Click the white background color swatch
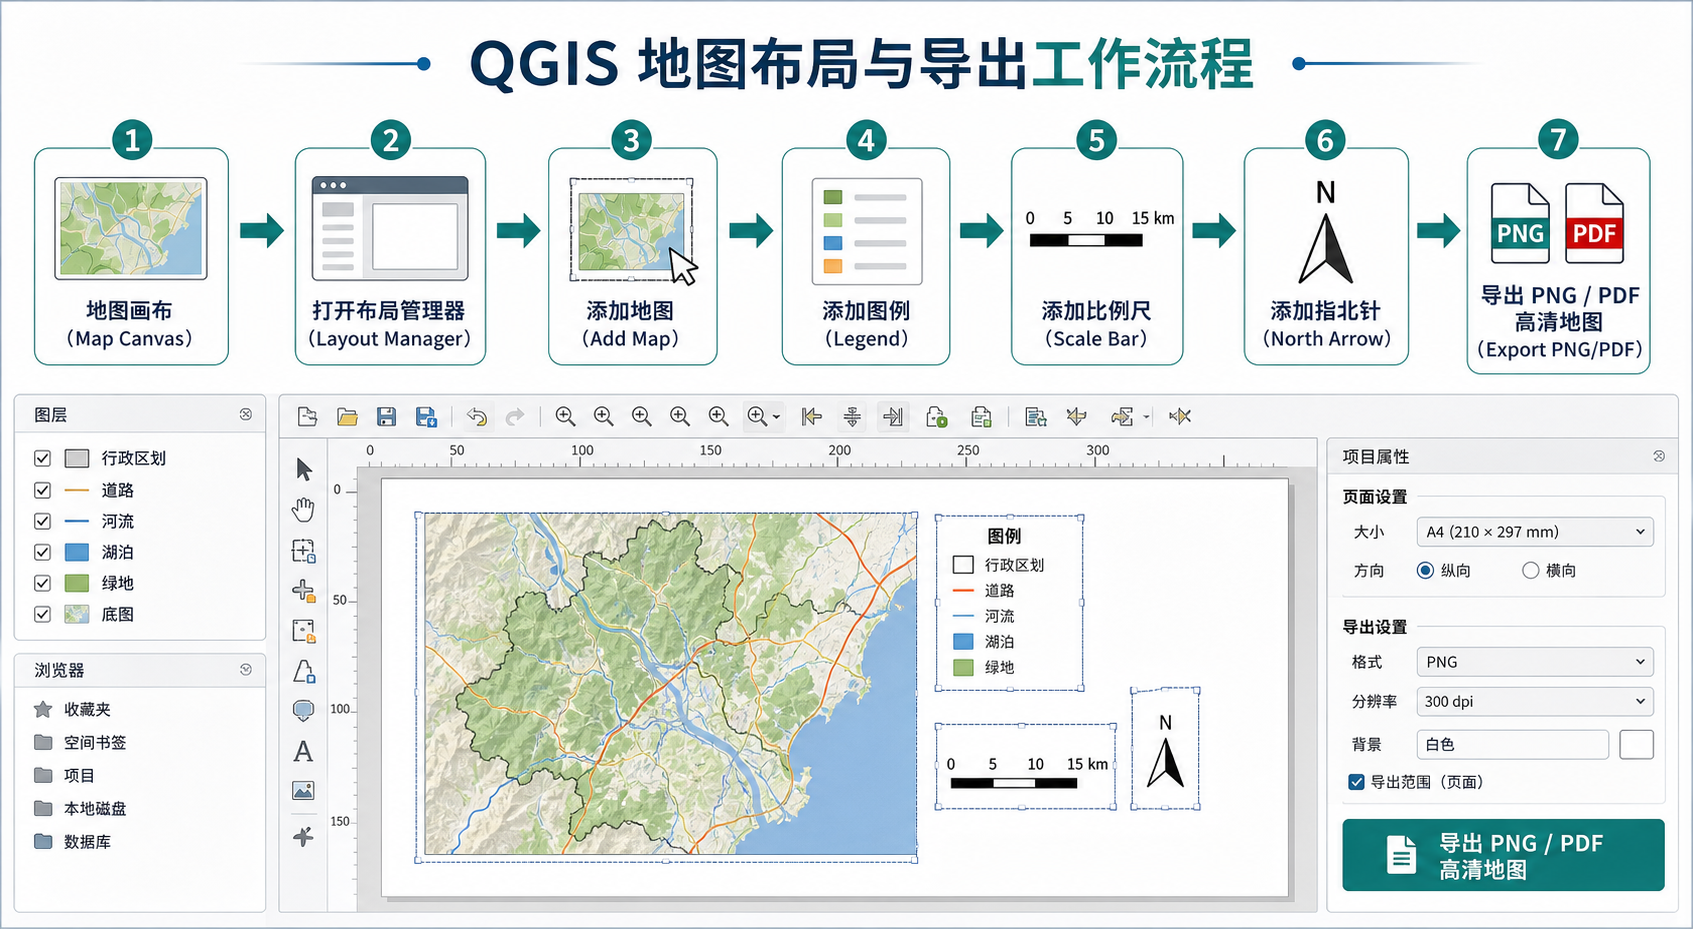 coord(1636,744)
